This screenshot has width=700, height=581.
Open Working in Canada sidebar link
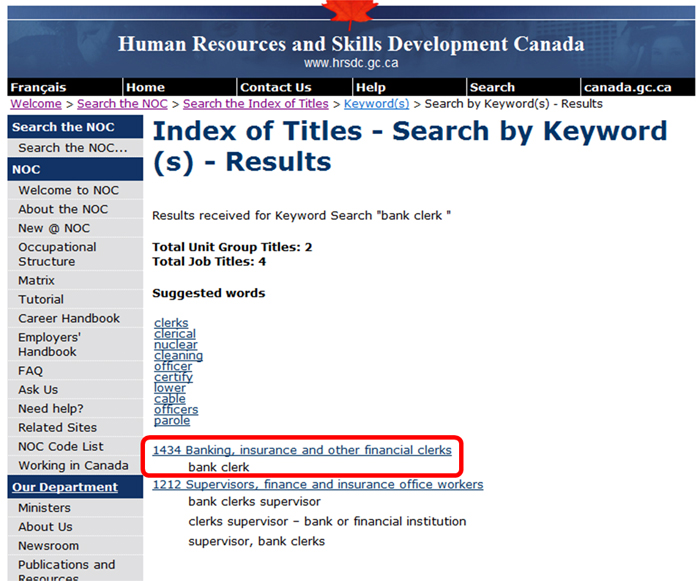pos(75,465)
